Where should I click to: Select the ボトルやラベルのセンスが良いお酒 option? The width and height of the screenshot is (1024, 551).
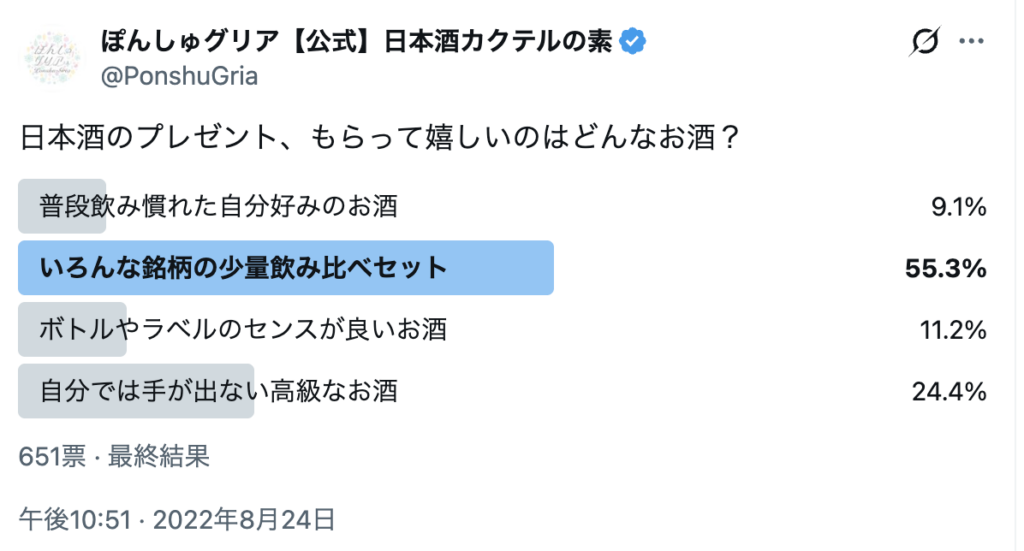[243, 329]
